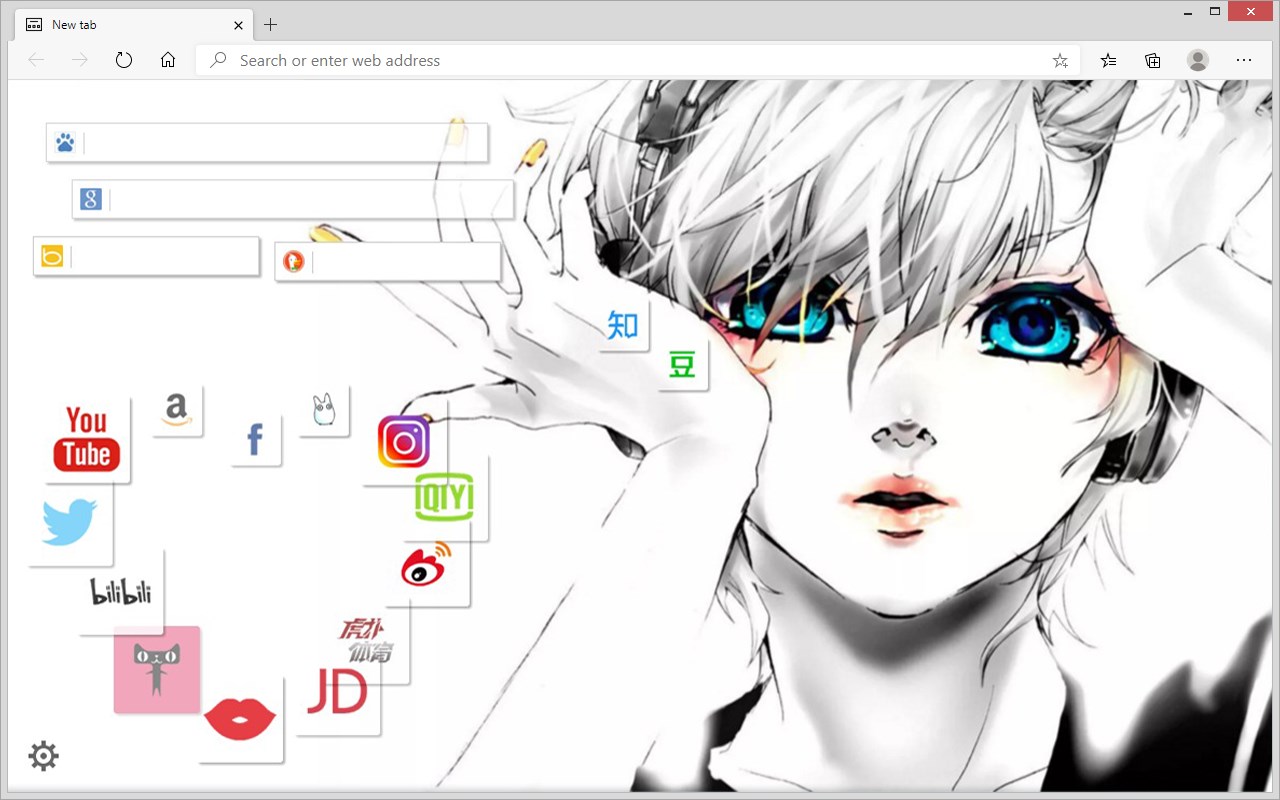
Task: Close the New tab tab
Action: click(239, 25)
